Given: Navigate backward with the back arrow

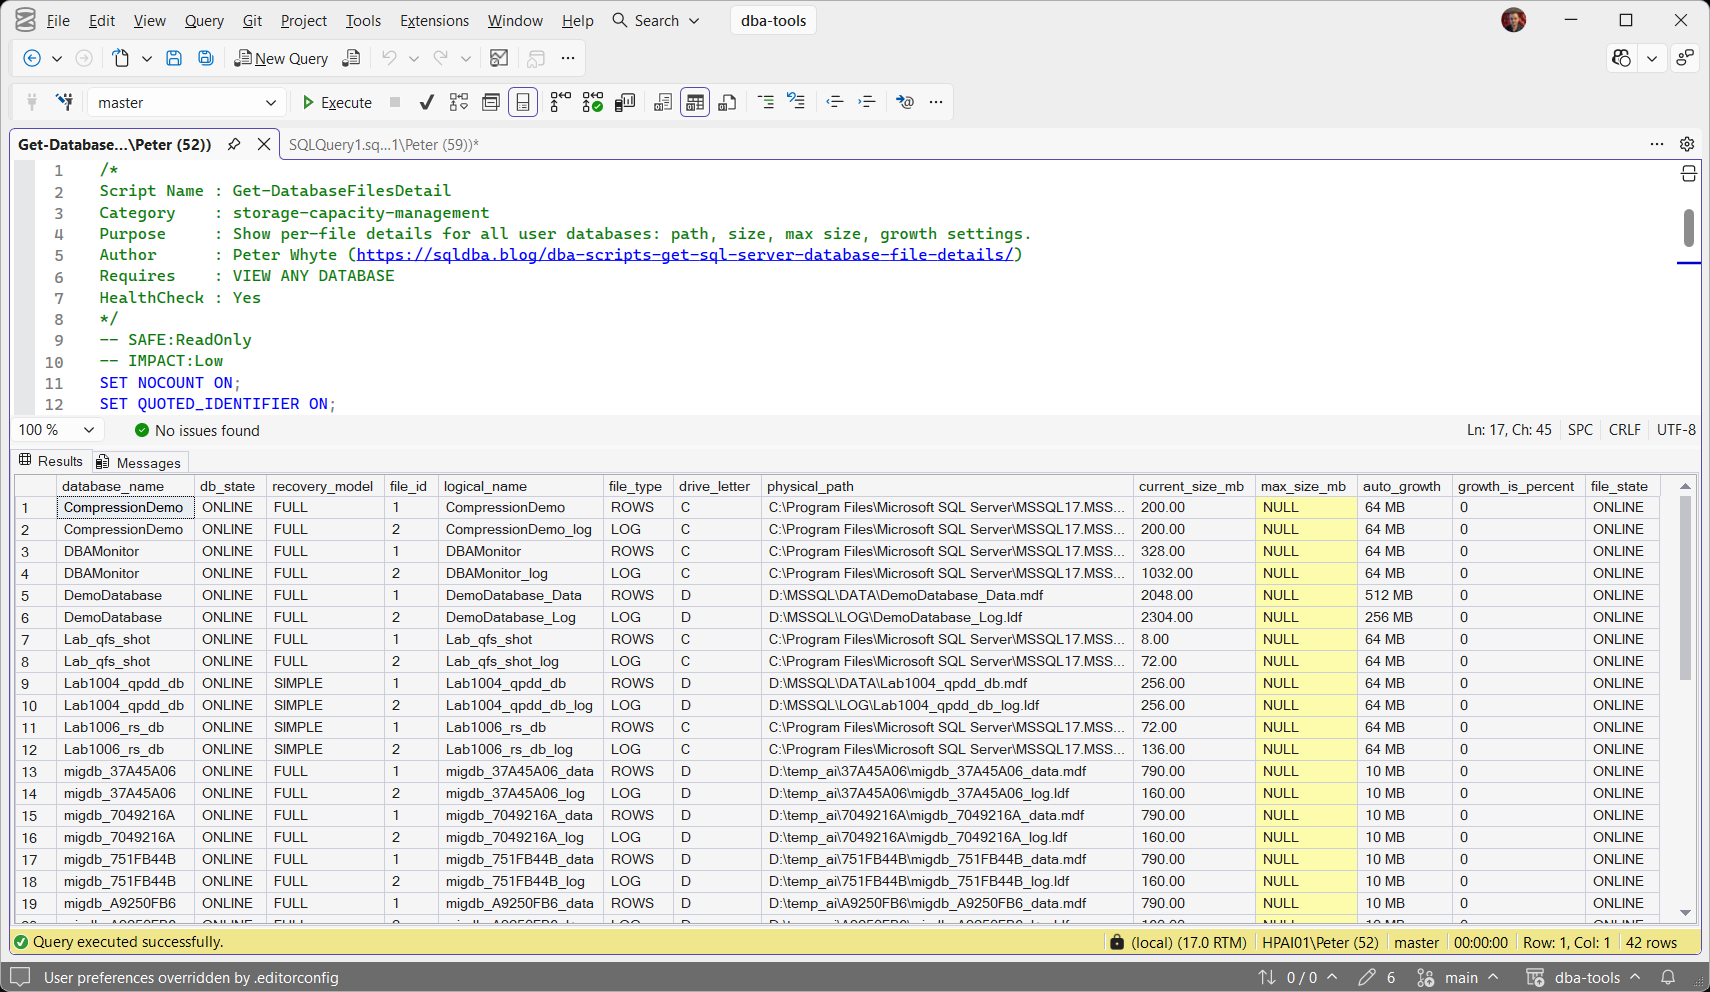Looking at the screenshot, I should [x=32, y=58].
